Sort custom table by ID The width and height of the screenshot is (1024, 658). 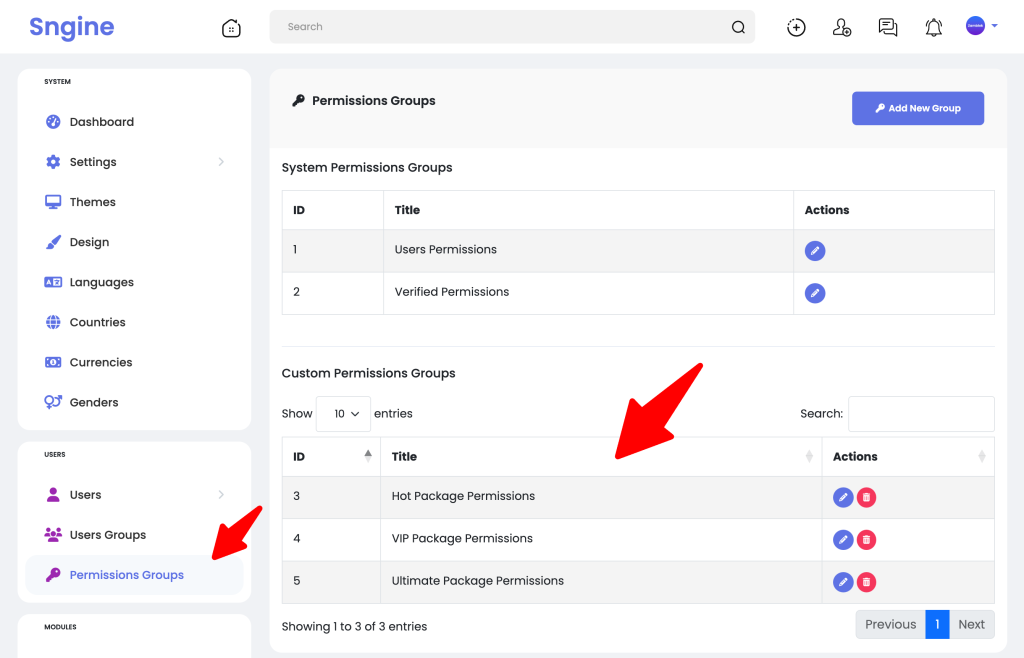(331, 457)
